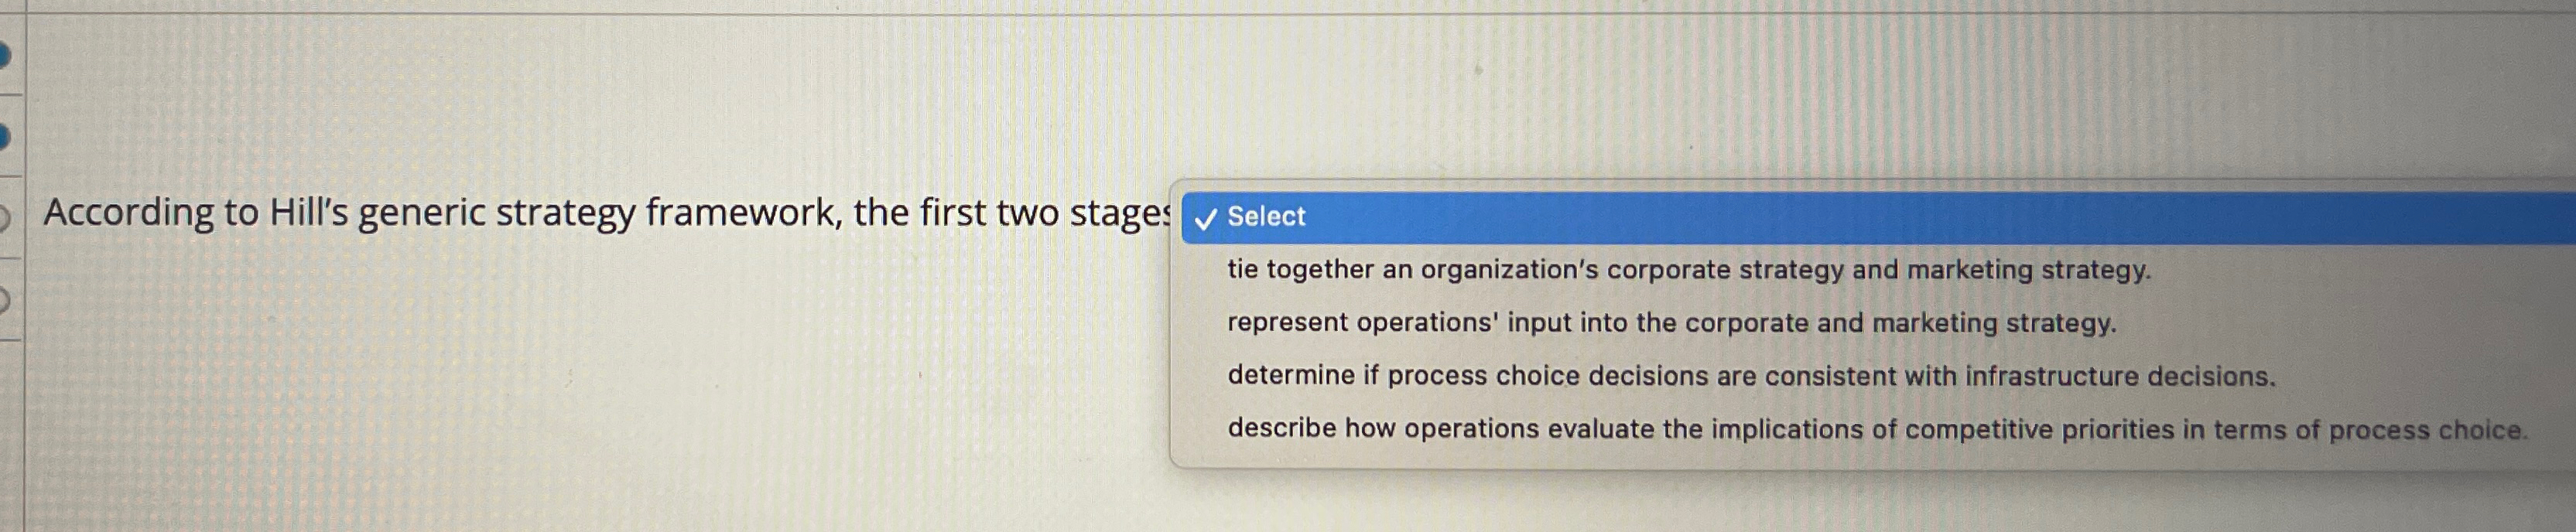Click the checkmark next to Select
The width and height of the screenshot is (2576, 532).
[x=1206, y=217]
